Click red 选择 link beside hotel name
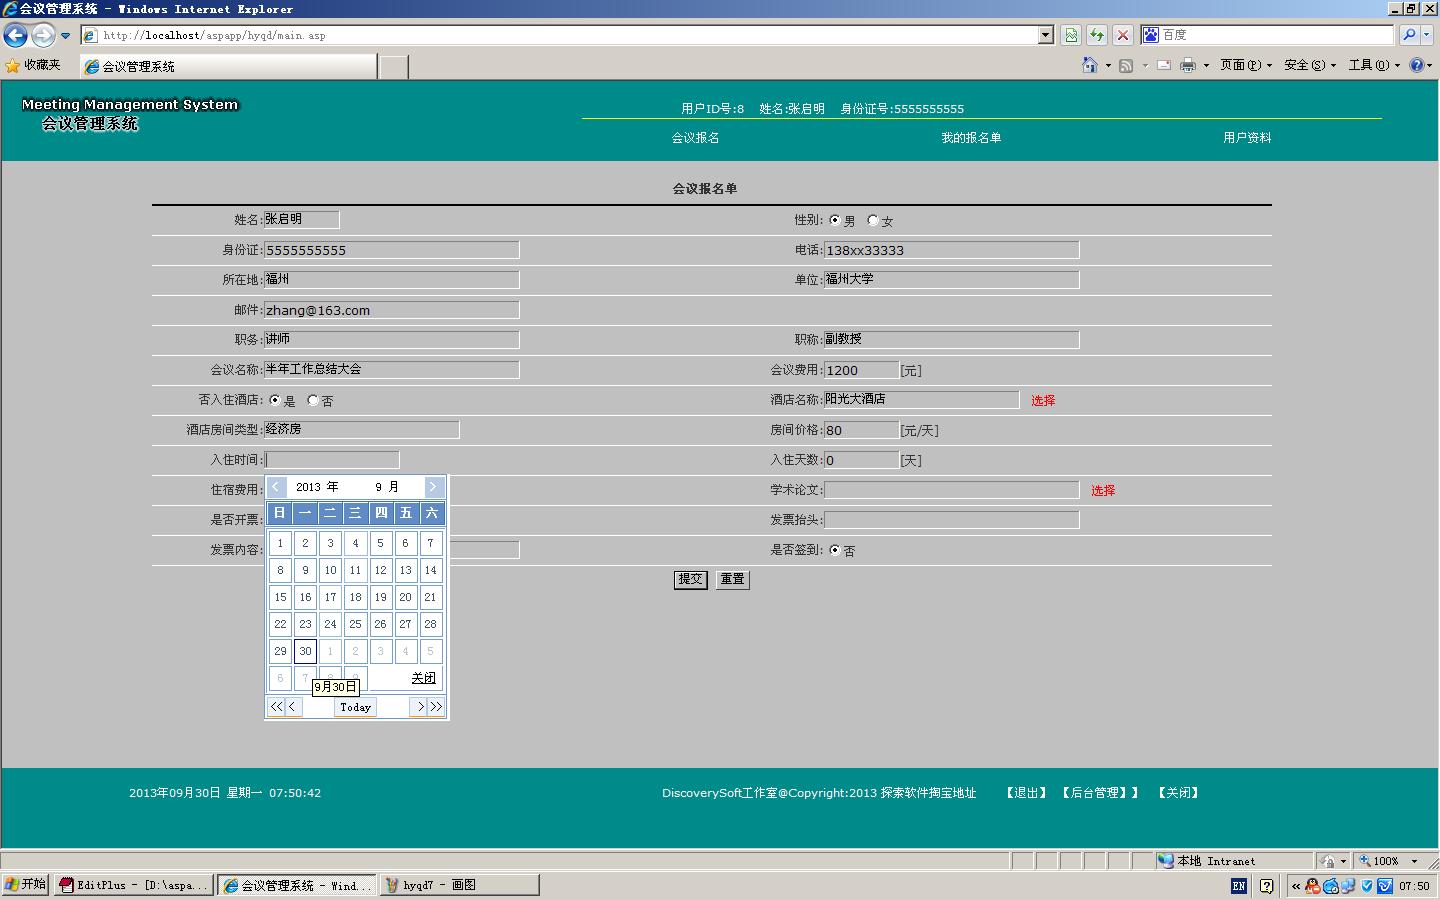 [x=1043, y=400]
